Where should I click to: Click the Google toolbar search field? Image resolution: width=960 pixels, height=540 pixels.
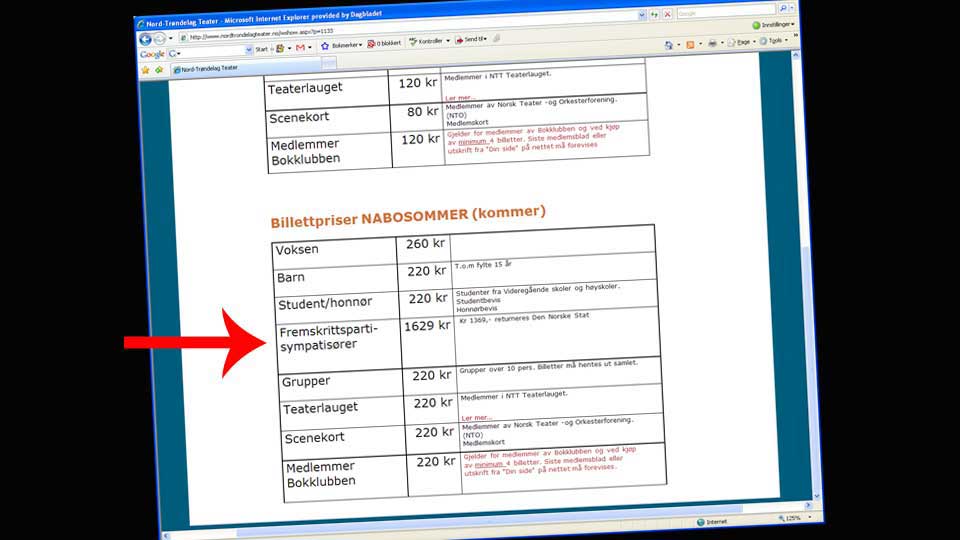[x=210, y=51]
